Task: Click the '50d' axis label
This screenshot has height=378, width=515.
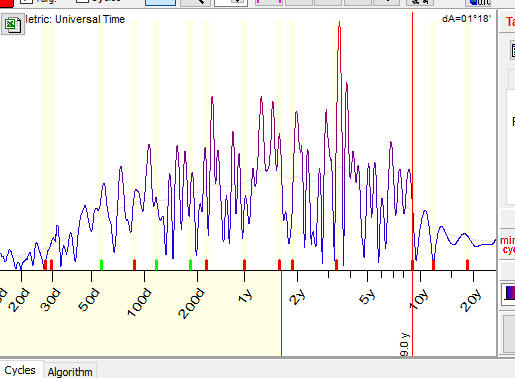Action: point(89,300)
